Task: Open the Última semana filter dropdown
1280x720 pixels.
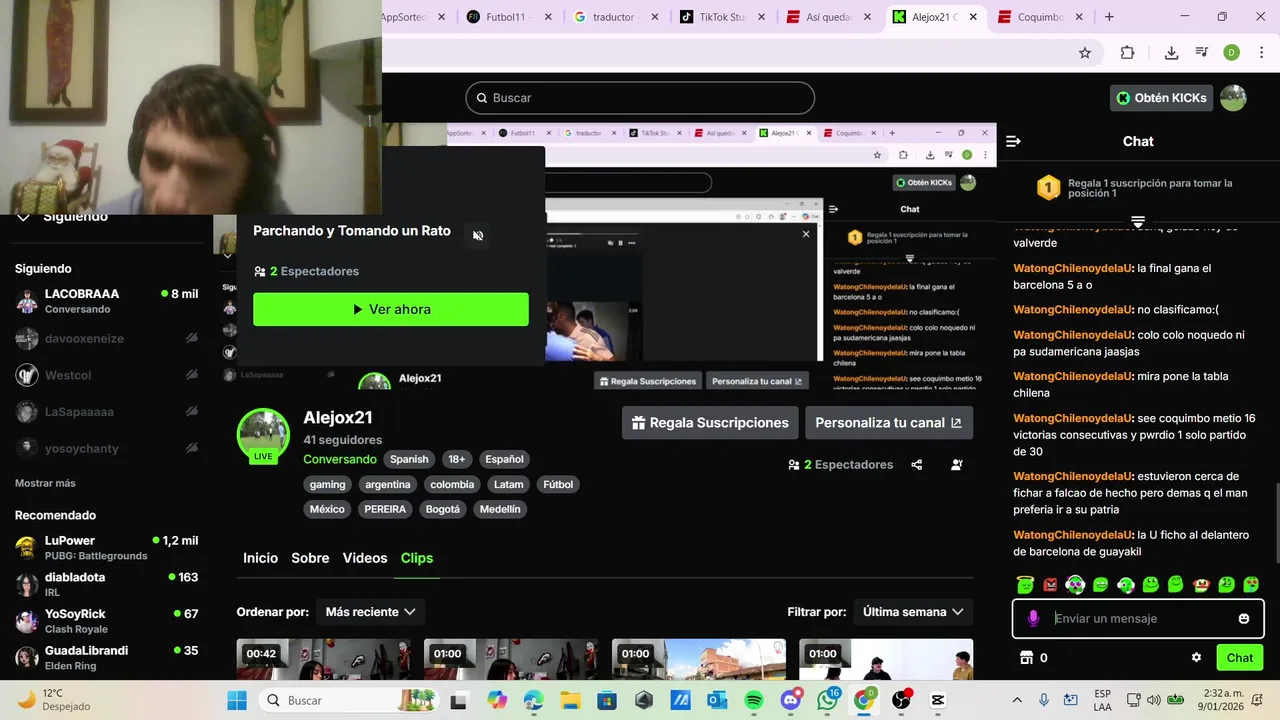Action: [913, 612]
